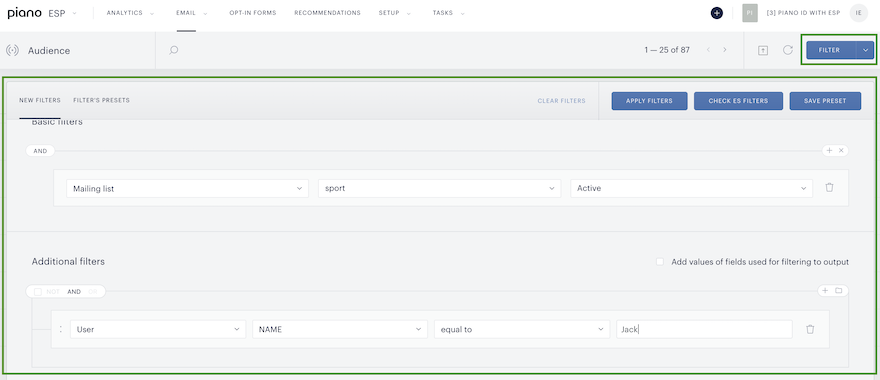880x380 pixels.
Task: Delete the User NAME filter row
Action: (x=810, y=329)
